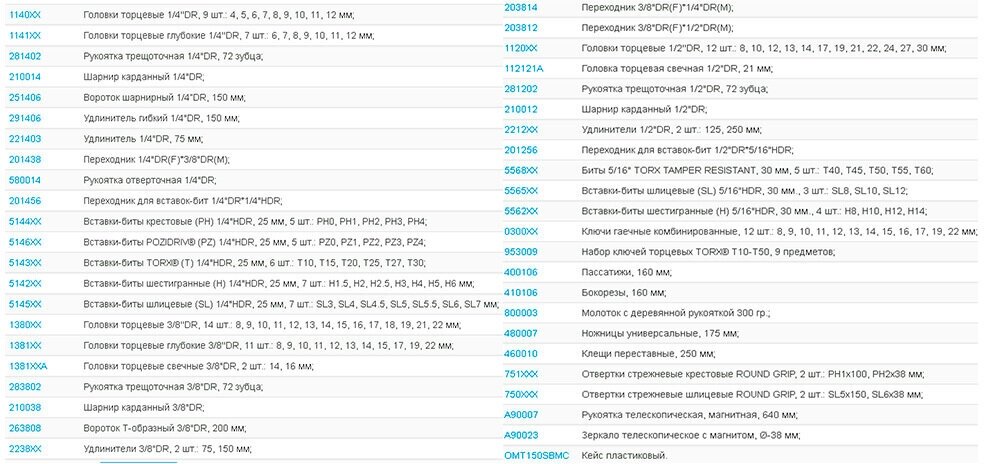
Task: Open the 5145XX slotted bits link
Action: click(25, 305)
